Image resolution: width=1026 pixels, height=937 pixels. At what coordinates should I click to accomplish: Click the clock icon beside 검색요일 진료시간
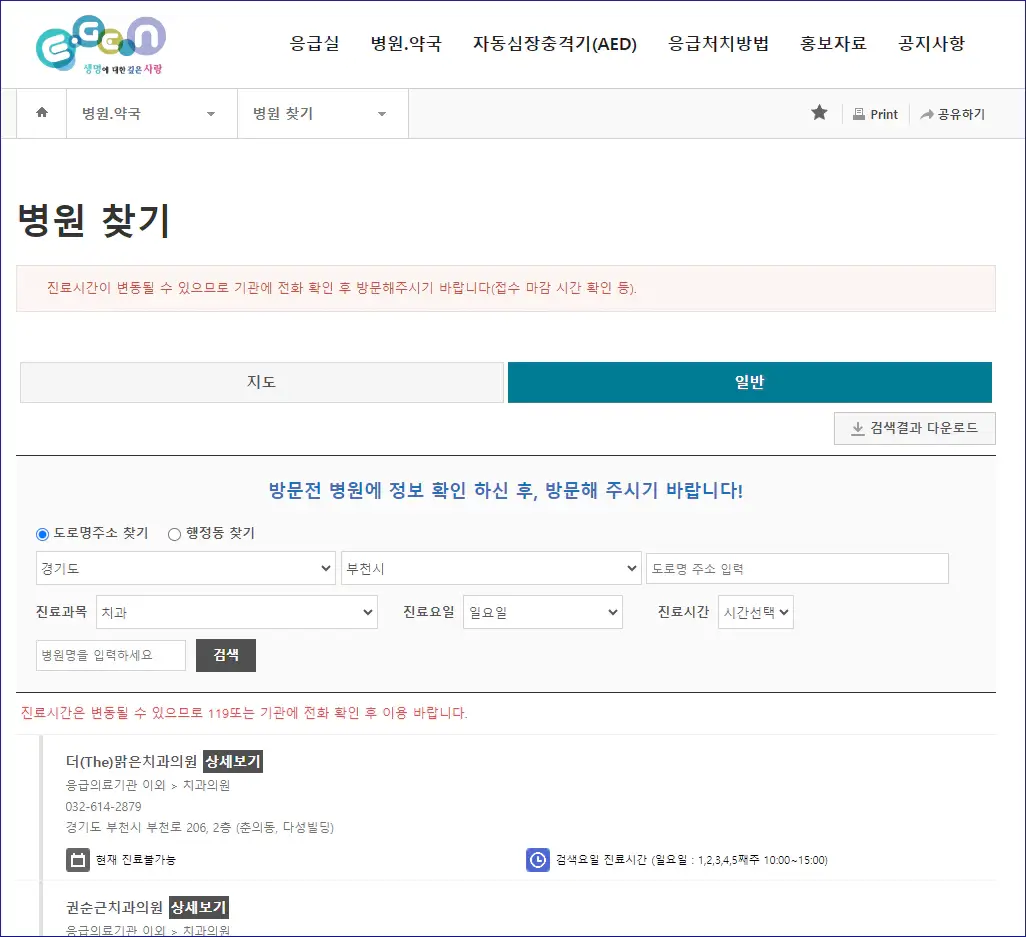[538, 859]
